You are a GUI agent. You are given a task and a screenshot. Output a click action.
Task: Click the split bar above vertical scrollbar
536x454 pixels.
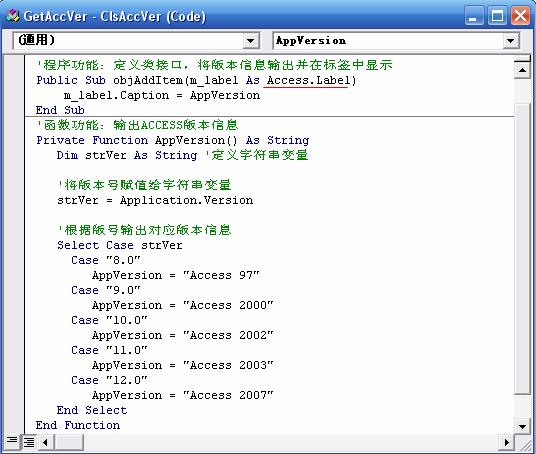tap(522, 59)
